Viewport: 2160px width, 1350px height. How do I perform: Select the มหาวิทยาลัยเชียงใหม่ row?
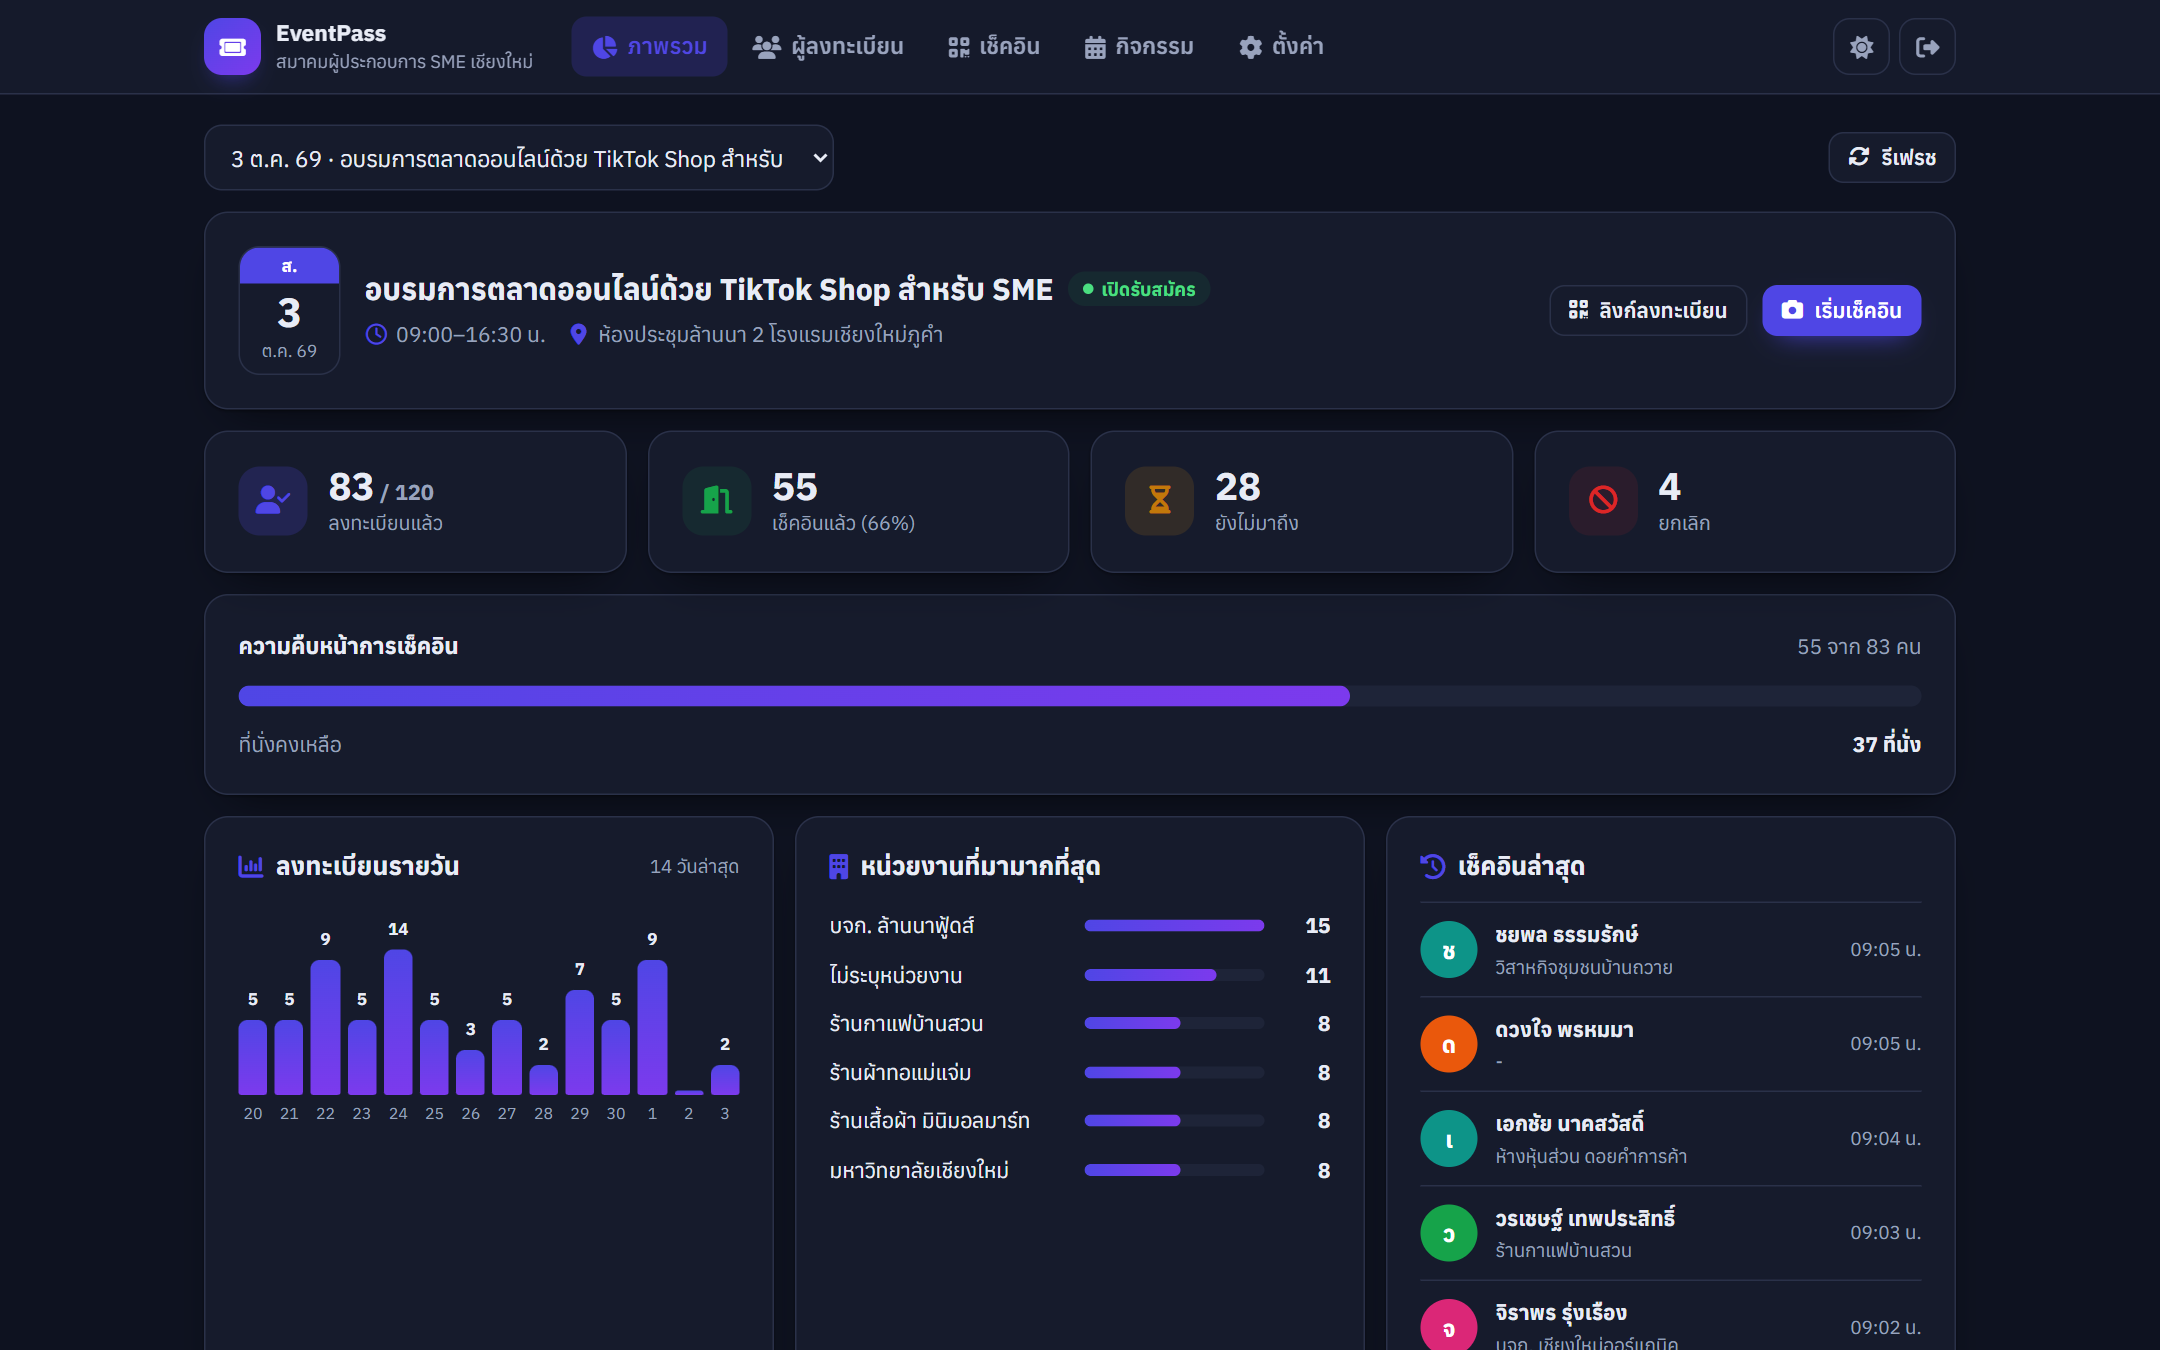point(1079,1170)
